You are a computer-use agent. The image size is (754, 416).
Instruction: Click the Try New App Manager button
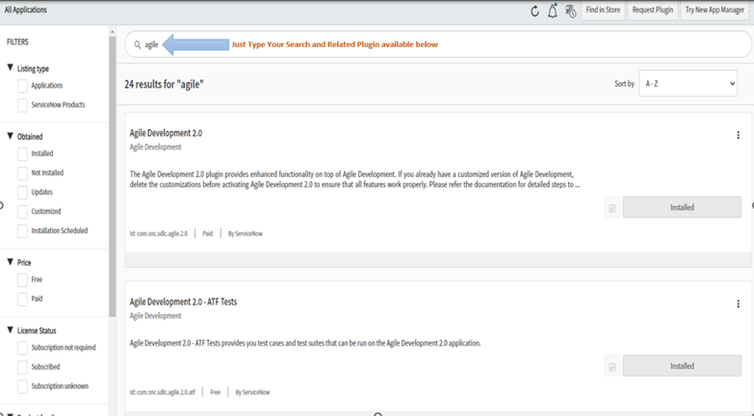715,10
